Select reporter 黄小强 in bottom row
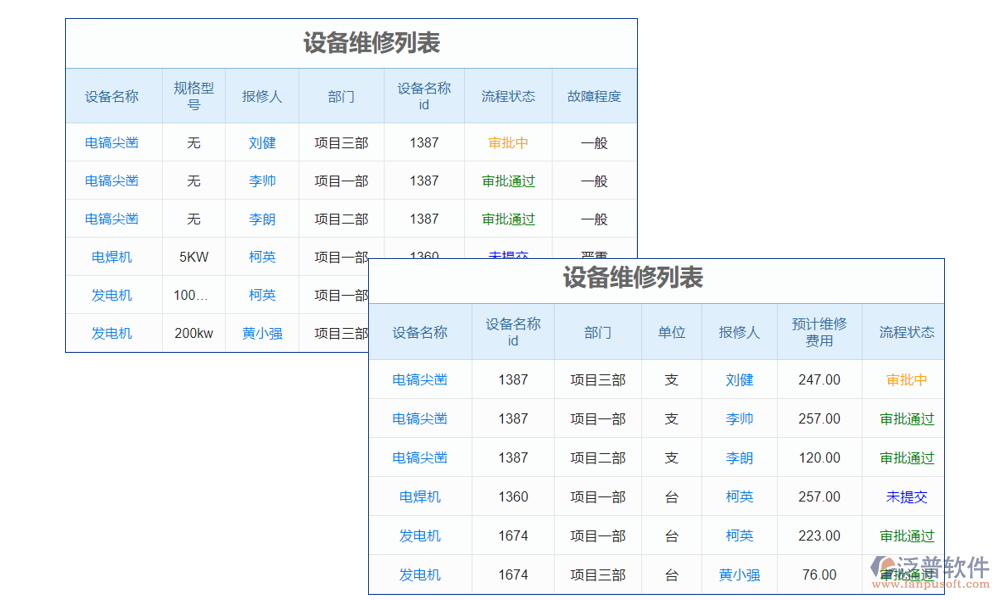 coord(739,574)
